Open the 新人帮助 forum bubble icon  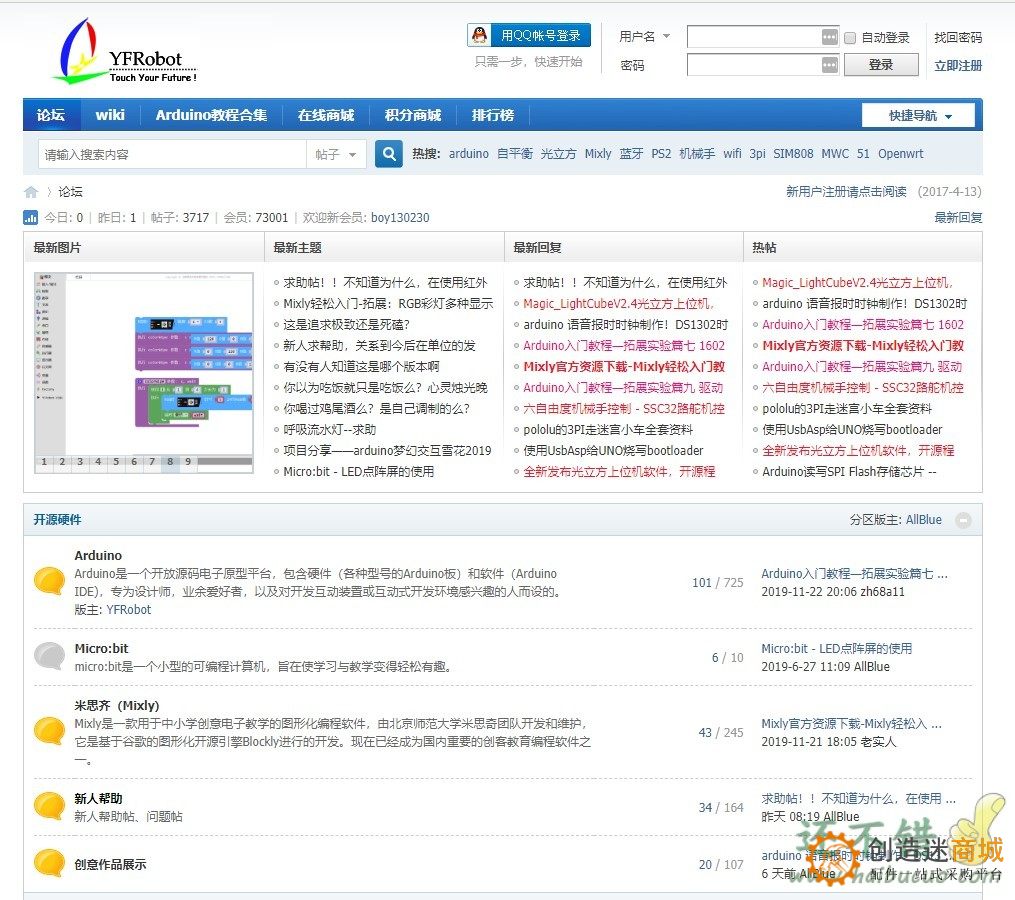49,806
